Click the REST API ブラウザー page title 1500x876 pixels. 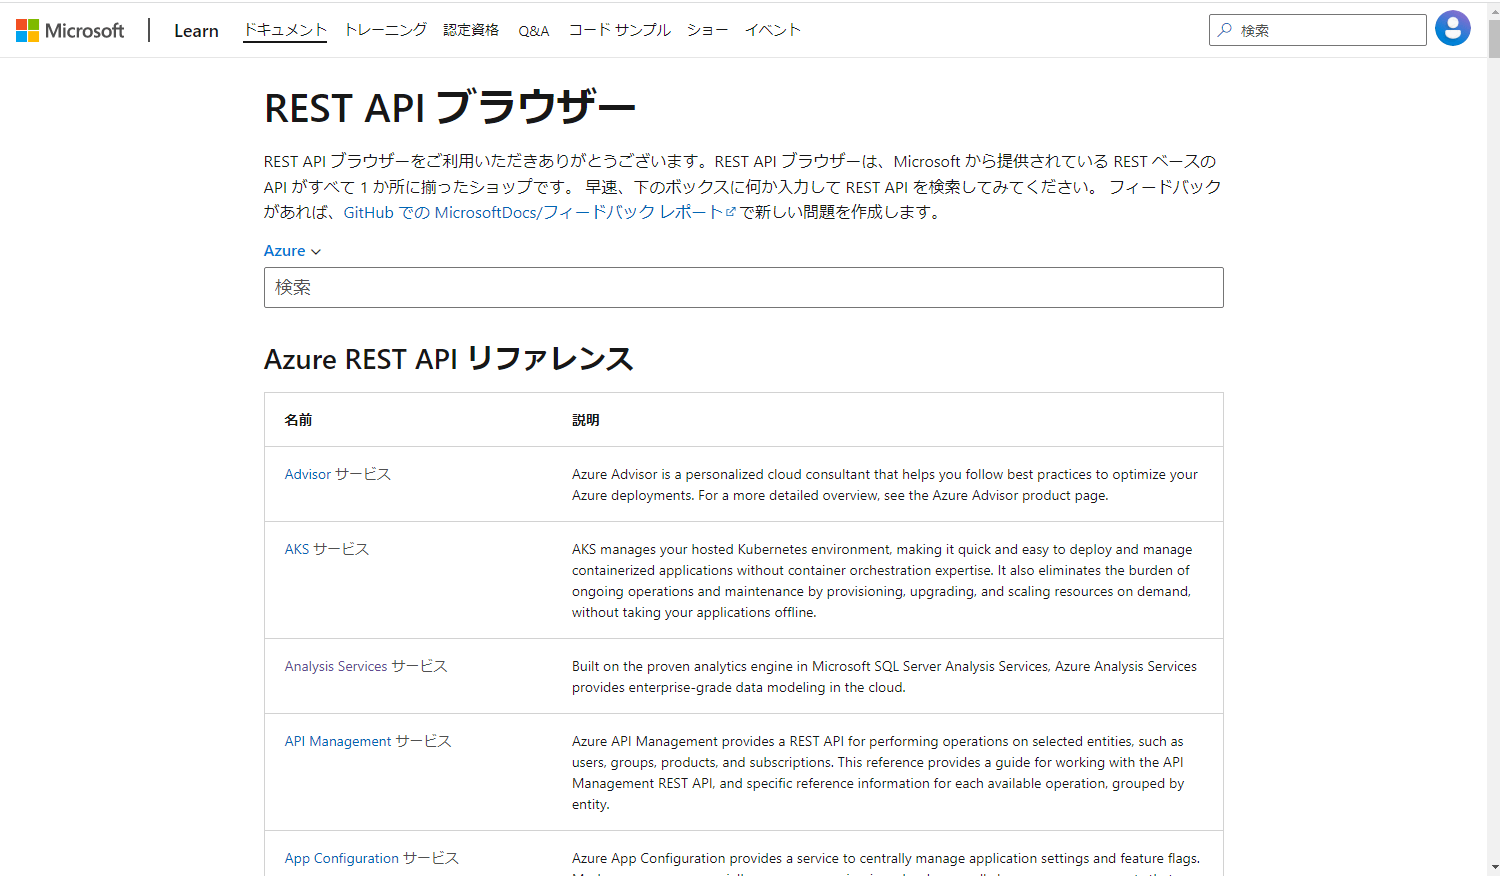coord(450,107)
